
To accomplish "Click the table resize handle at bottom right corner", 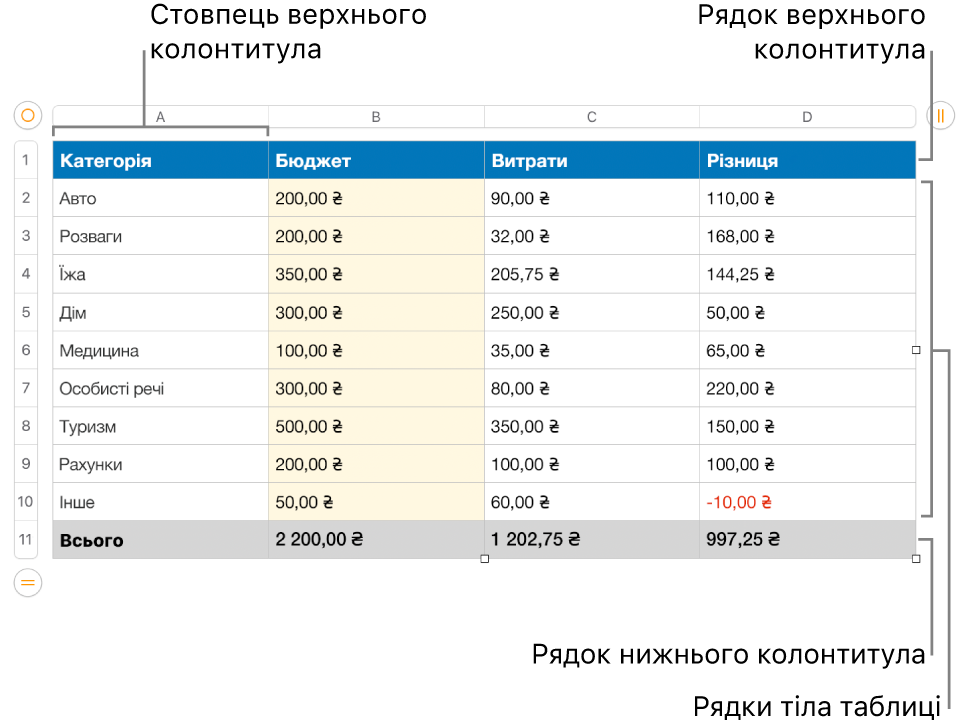I will pyautogui.click(x=916, y=559).
